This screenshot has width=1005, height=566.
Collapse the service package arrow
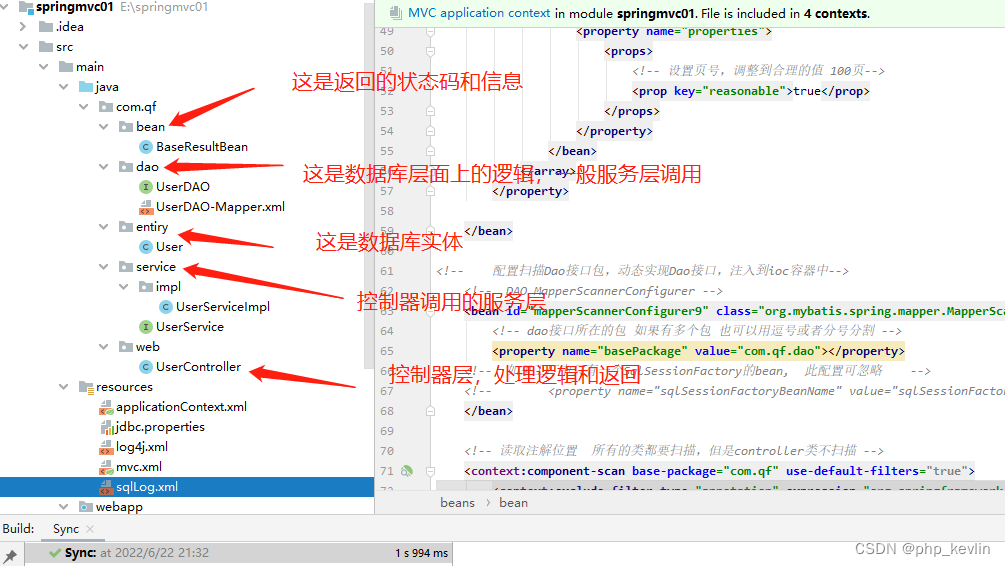[103, 267]
